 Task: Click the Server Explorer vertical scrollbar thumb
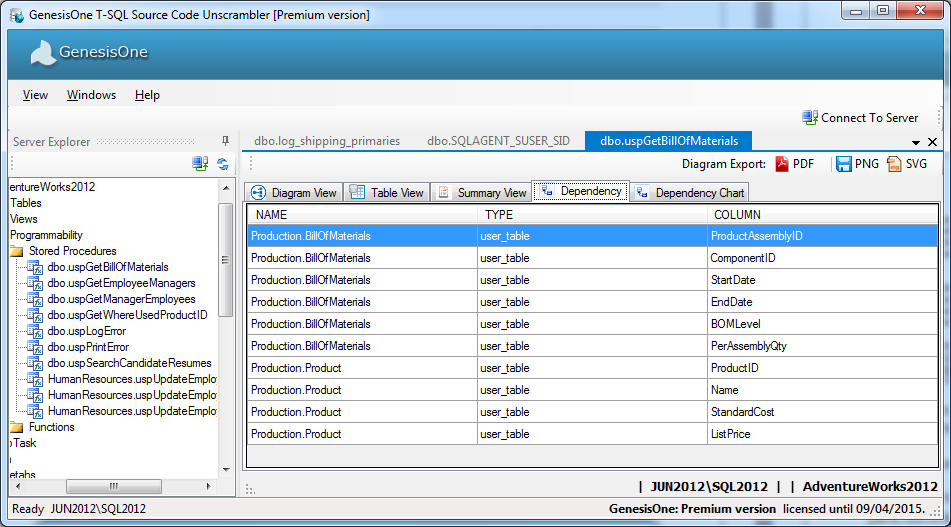click(x=226, y=260)
